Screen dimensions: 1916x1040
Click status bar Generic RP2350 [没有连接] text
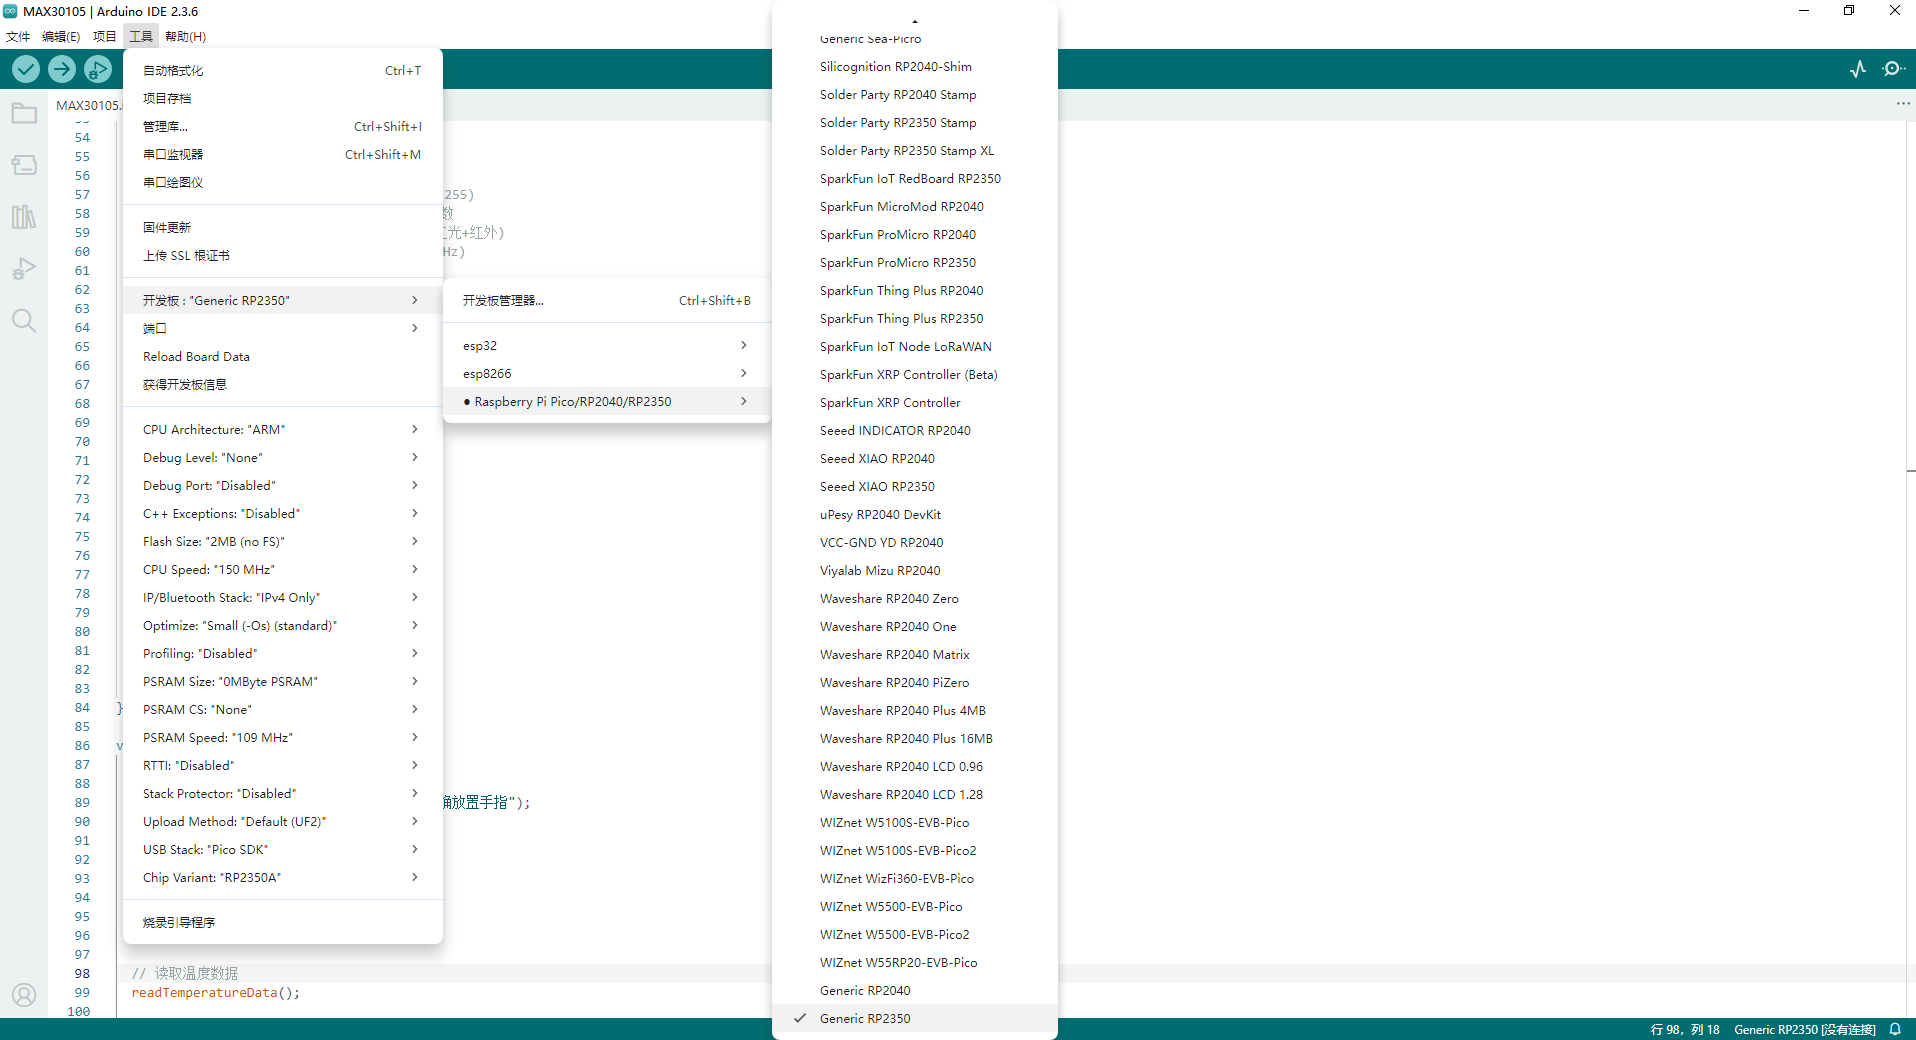[1805, 1029]
